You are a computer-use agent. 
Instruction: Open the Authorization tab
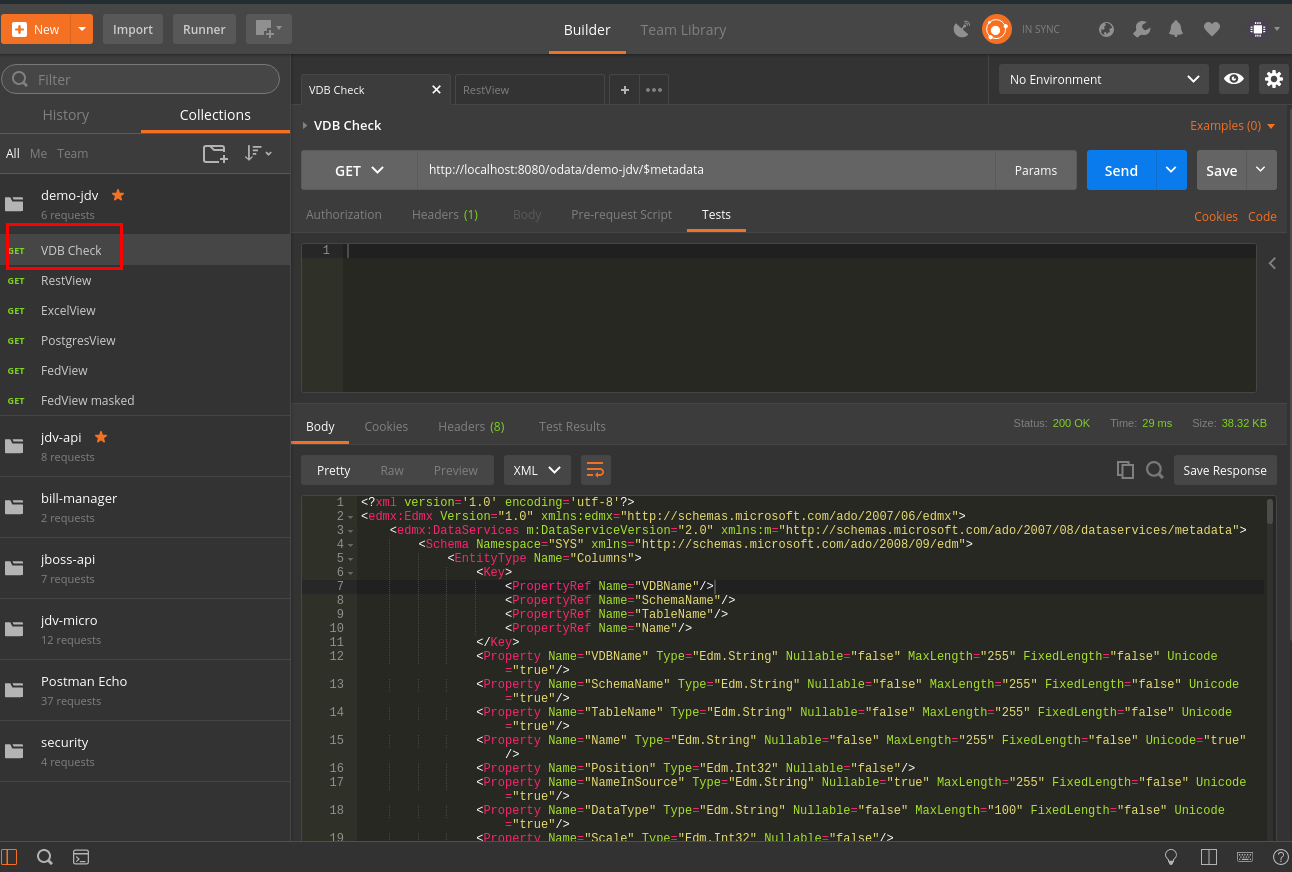tap(344, 214)
